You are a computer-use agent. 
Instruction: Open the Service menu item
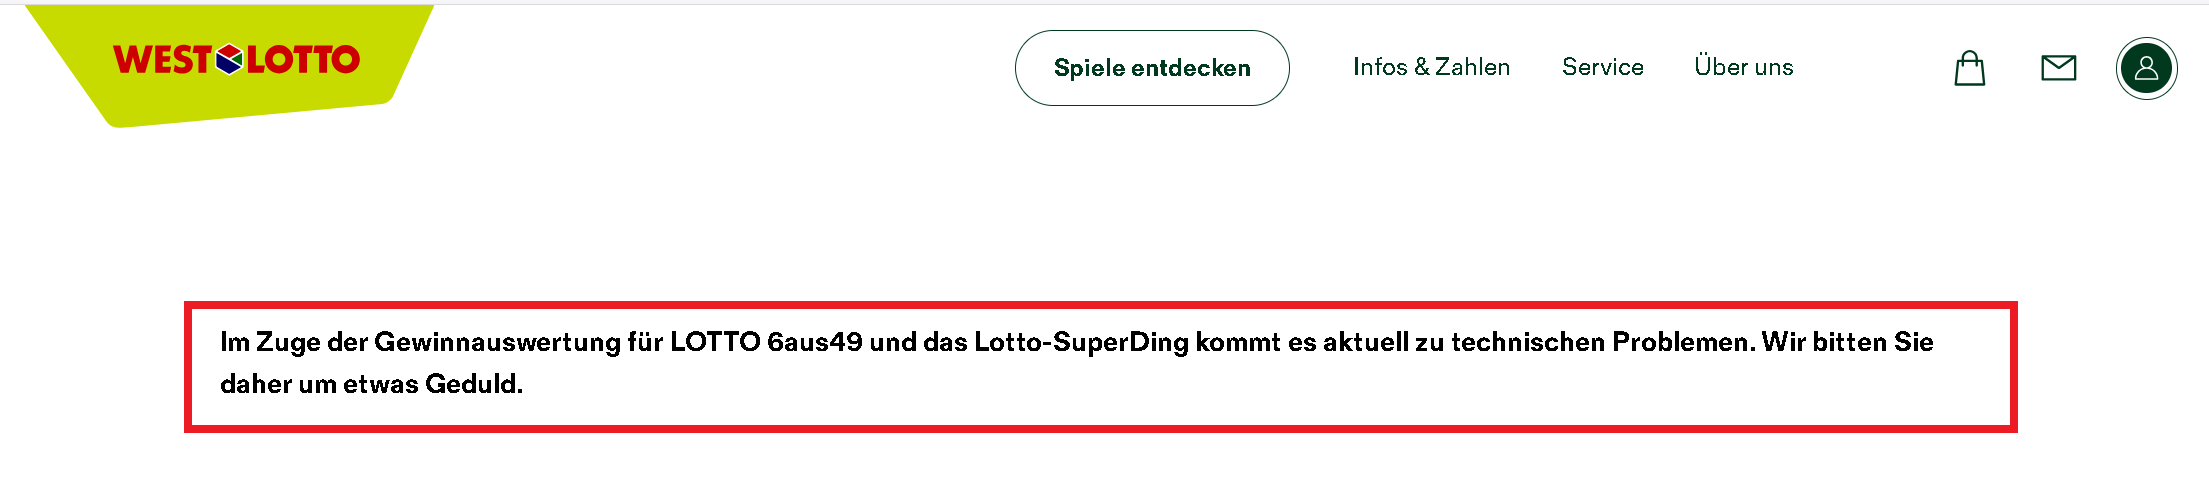tap(1602, 67)
